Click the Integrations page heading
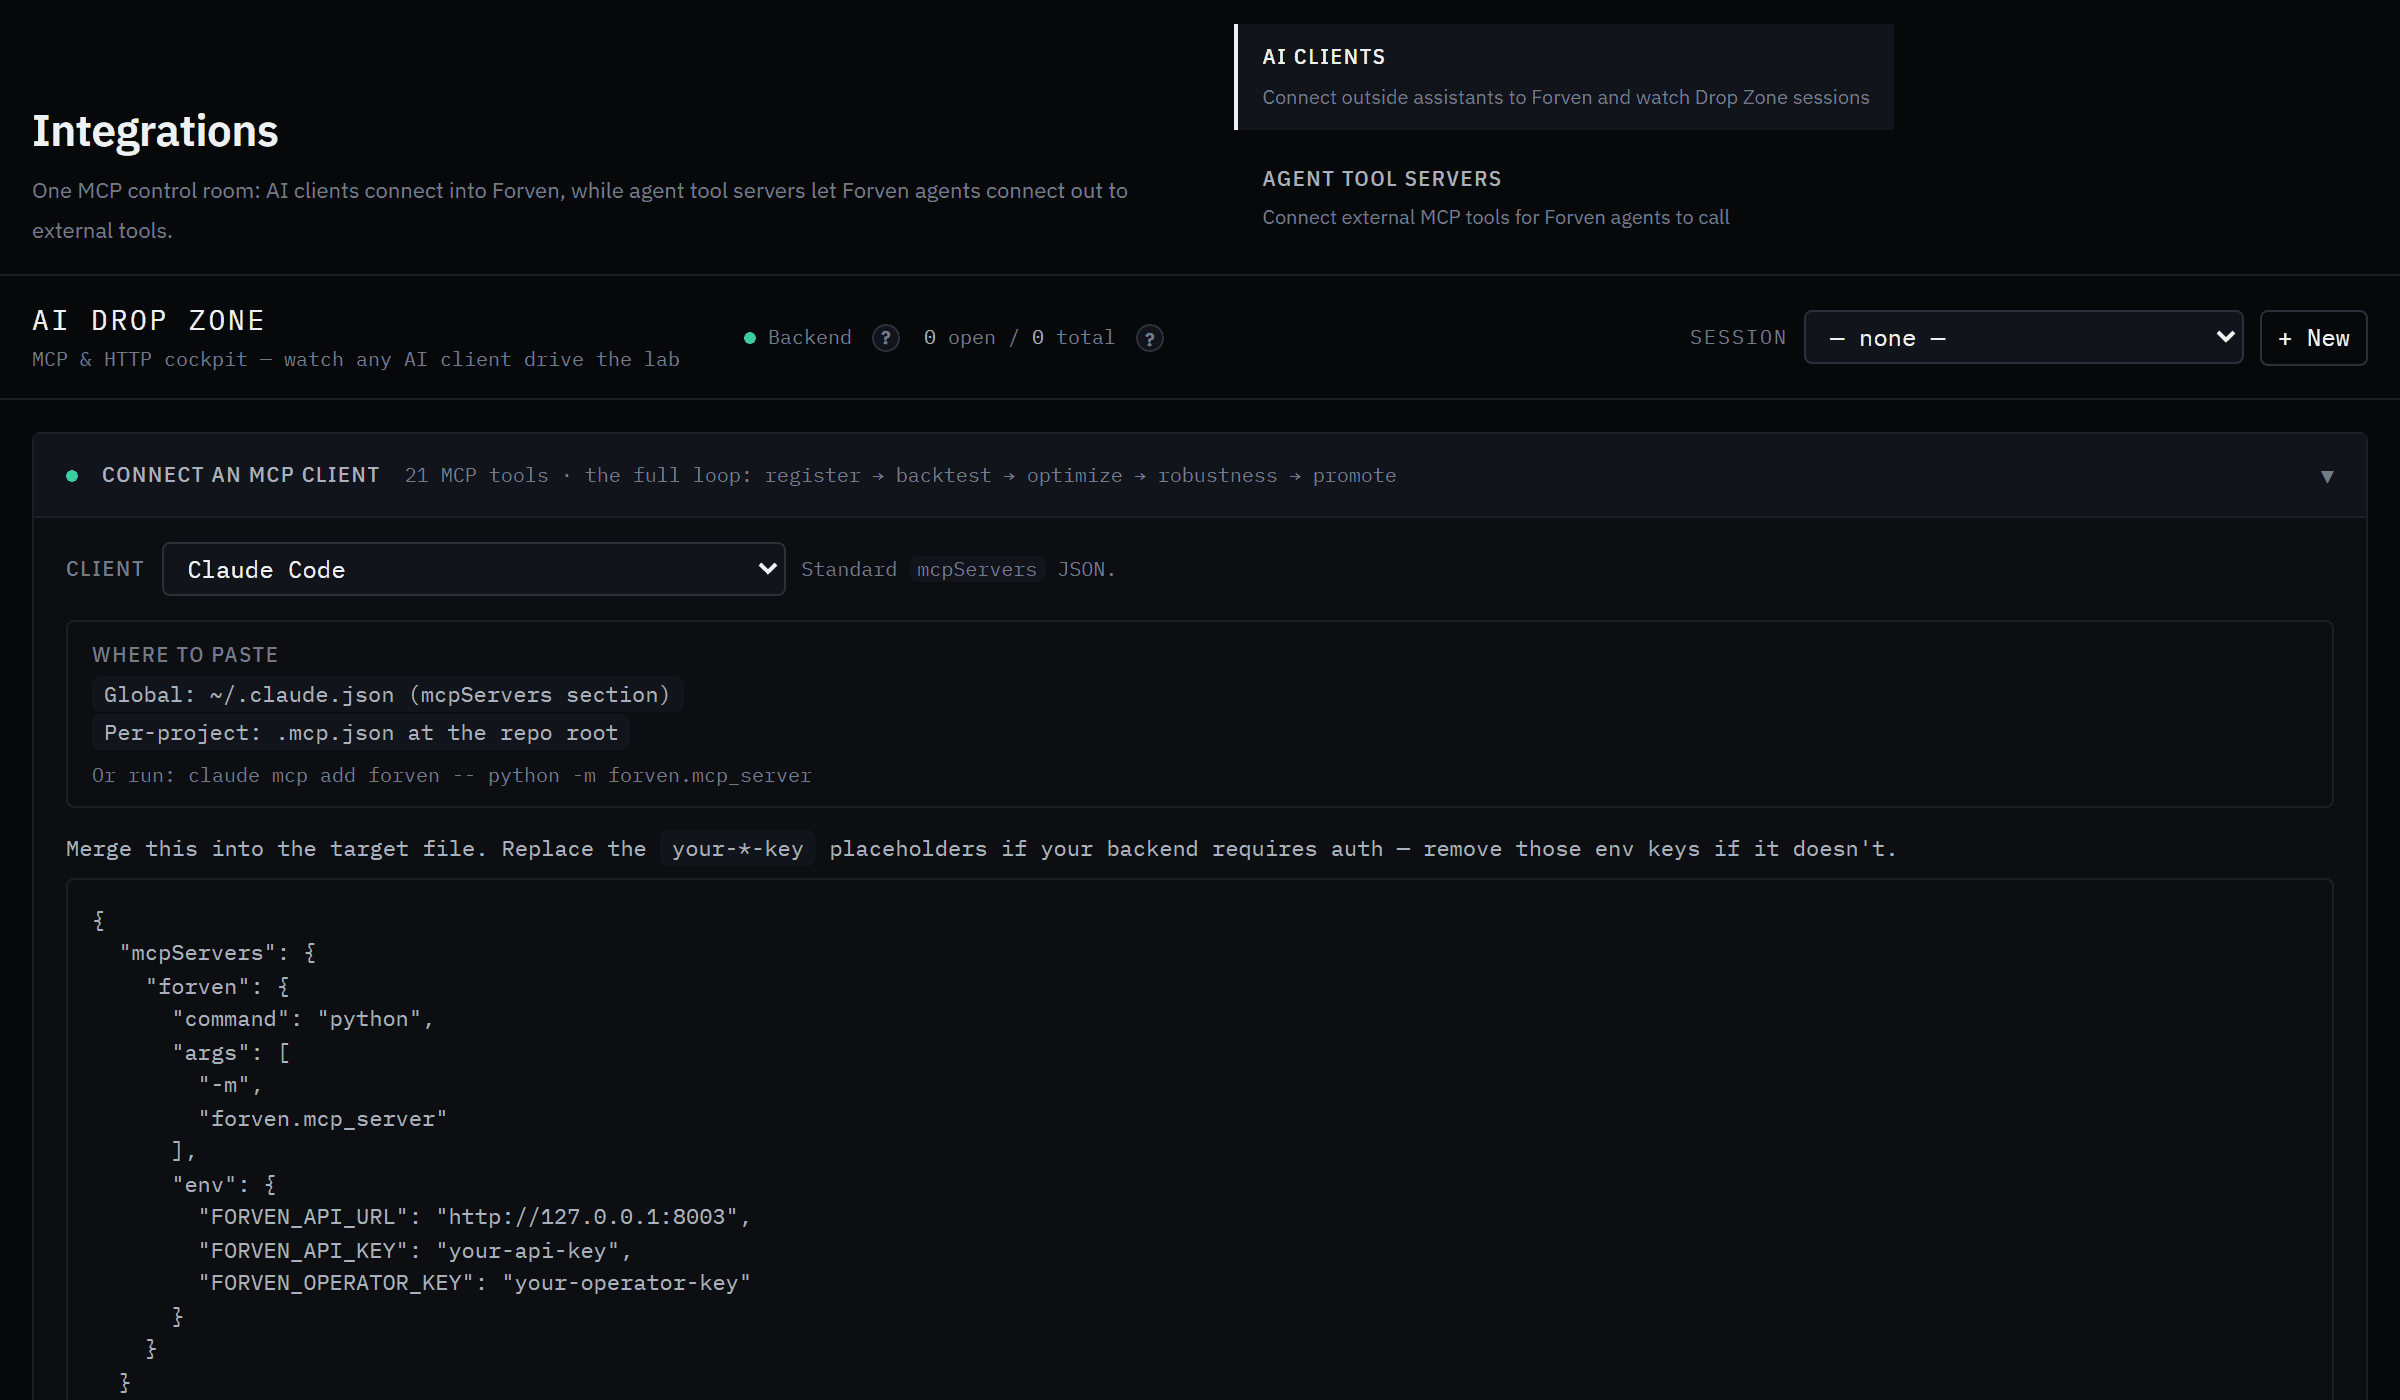 pyautogui.click(x=155, y=131)
